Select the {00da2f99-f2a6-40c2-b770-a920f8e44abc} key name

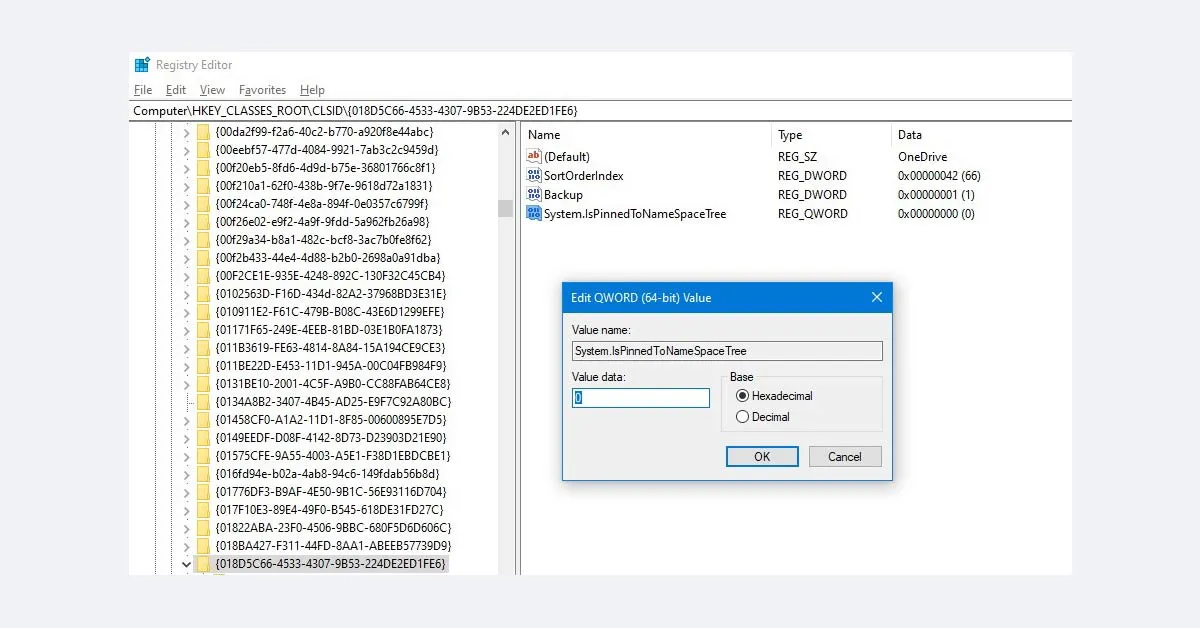325,132
